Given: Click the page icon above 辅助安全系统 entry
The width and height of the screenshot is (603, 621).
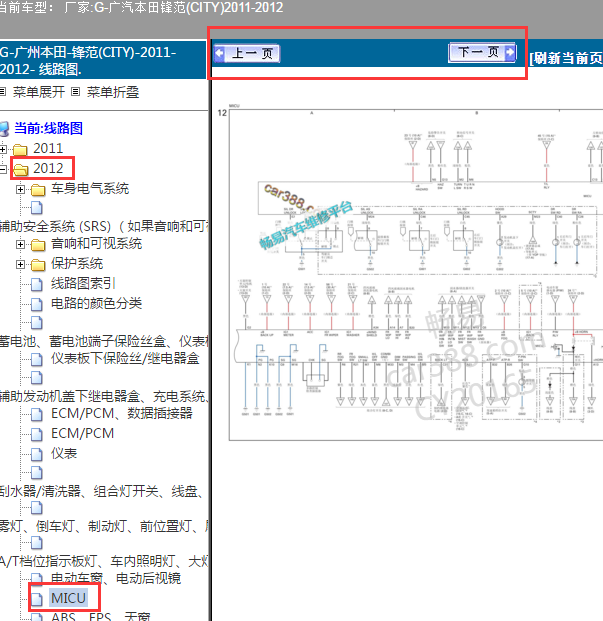Looking at the screenshot, I should 37,207.
